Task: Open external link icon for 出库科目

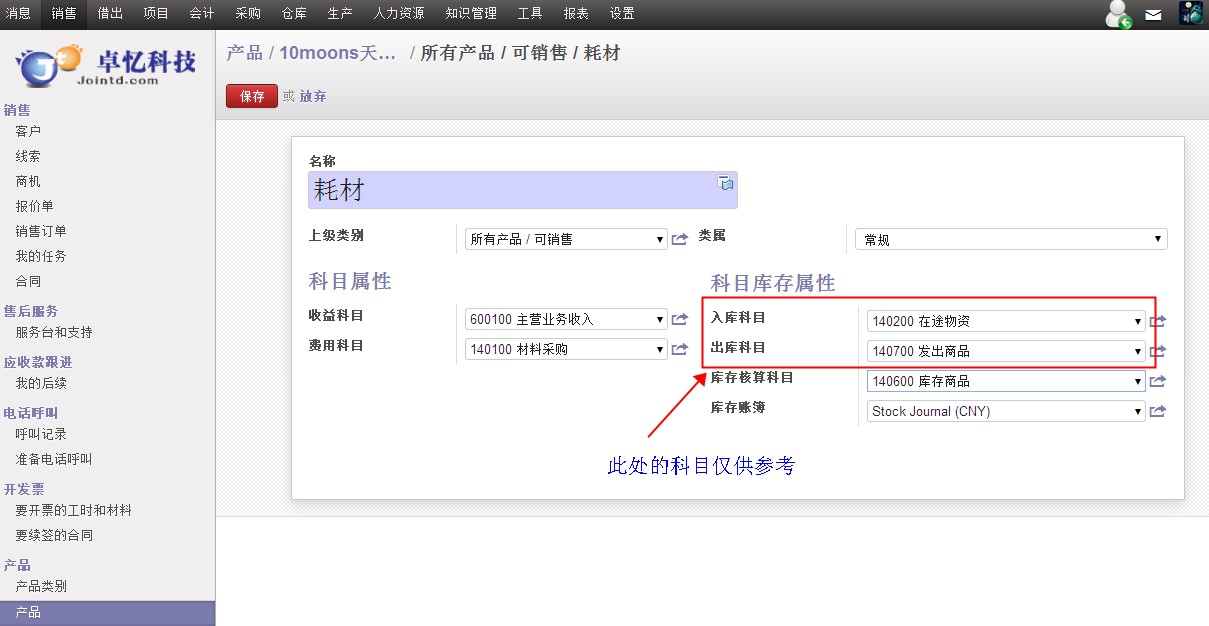Action: (x=1158, y=351)
